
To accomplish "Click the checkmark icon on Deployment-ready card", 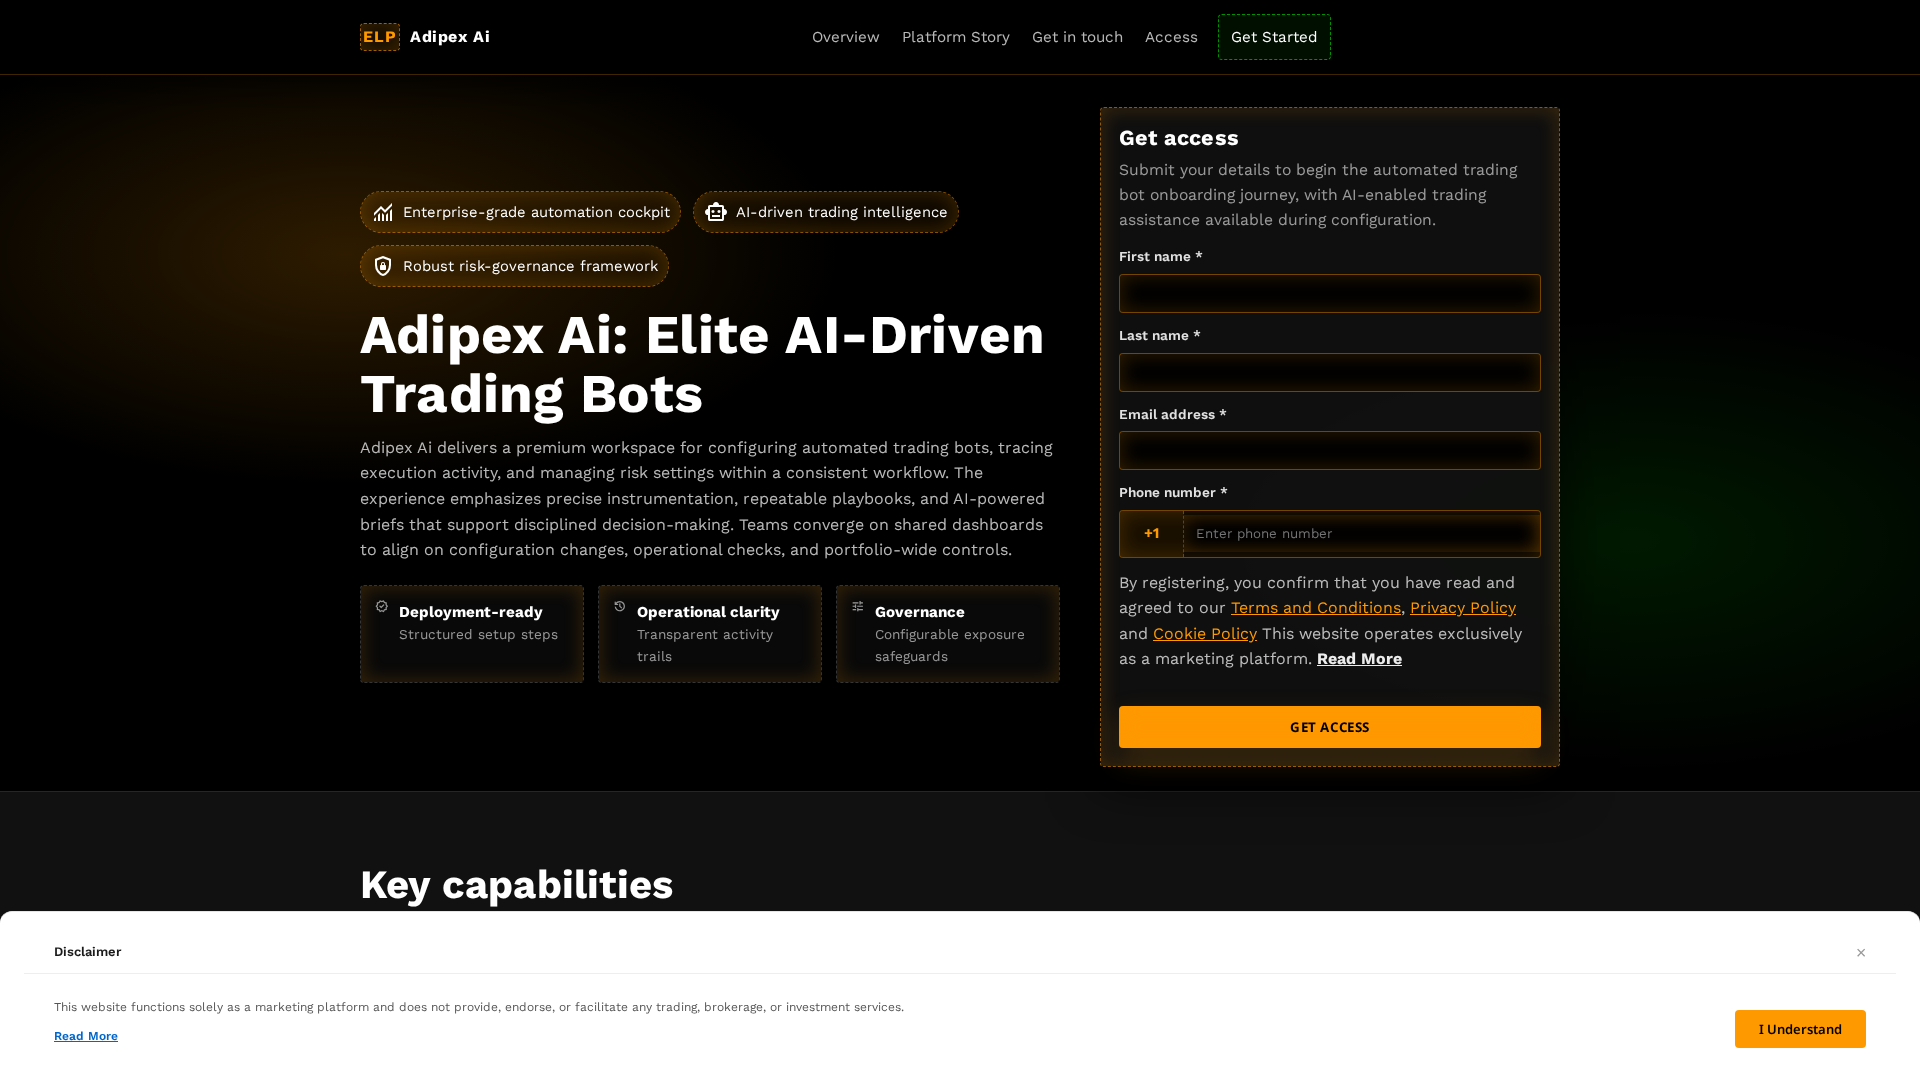I will pyautogui.click(x=382, y=606).
